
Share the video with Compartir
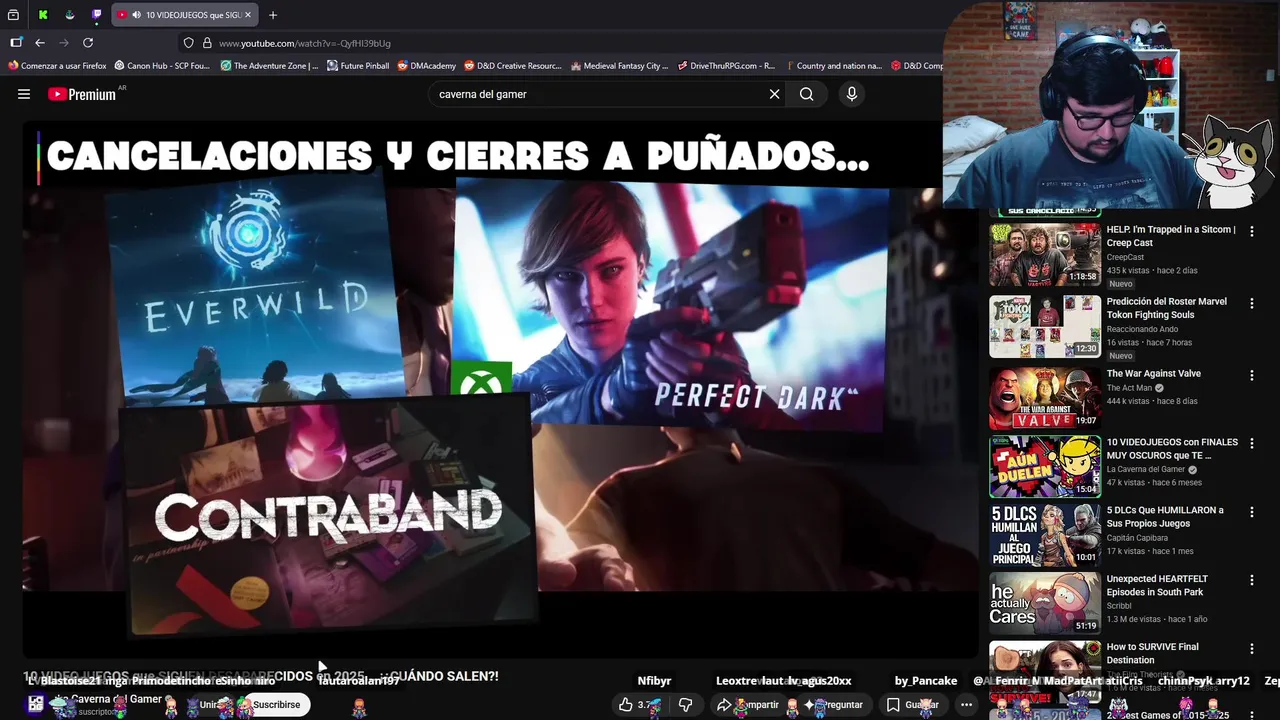pos(748,705)
